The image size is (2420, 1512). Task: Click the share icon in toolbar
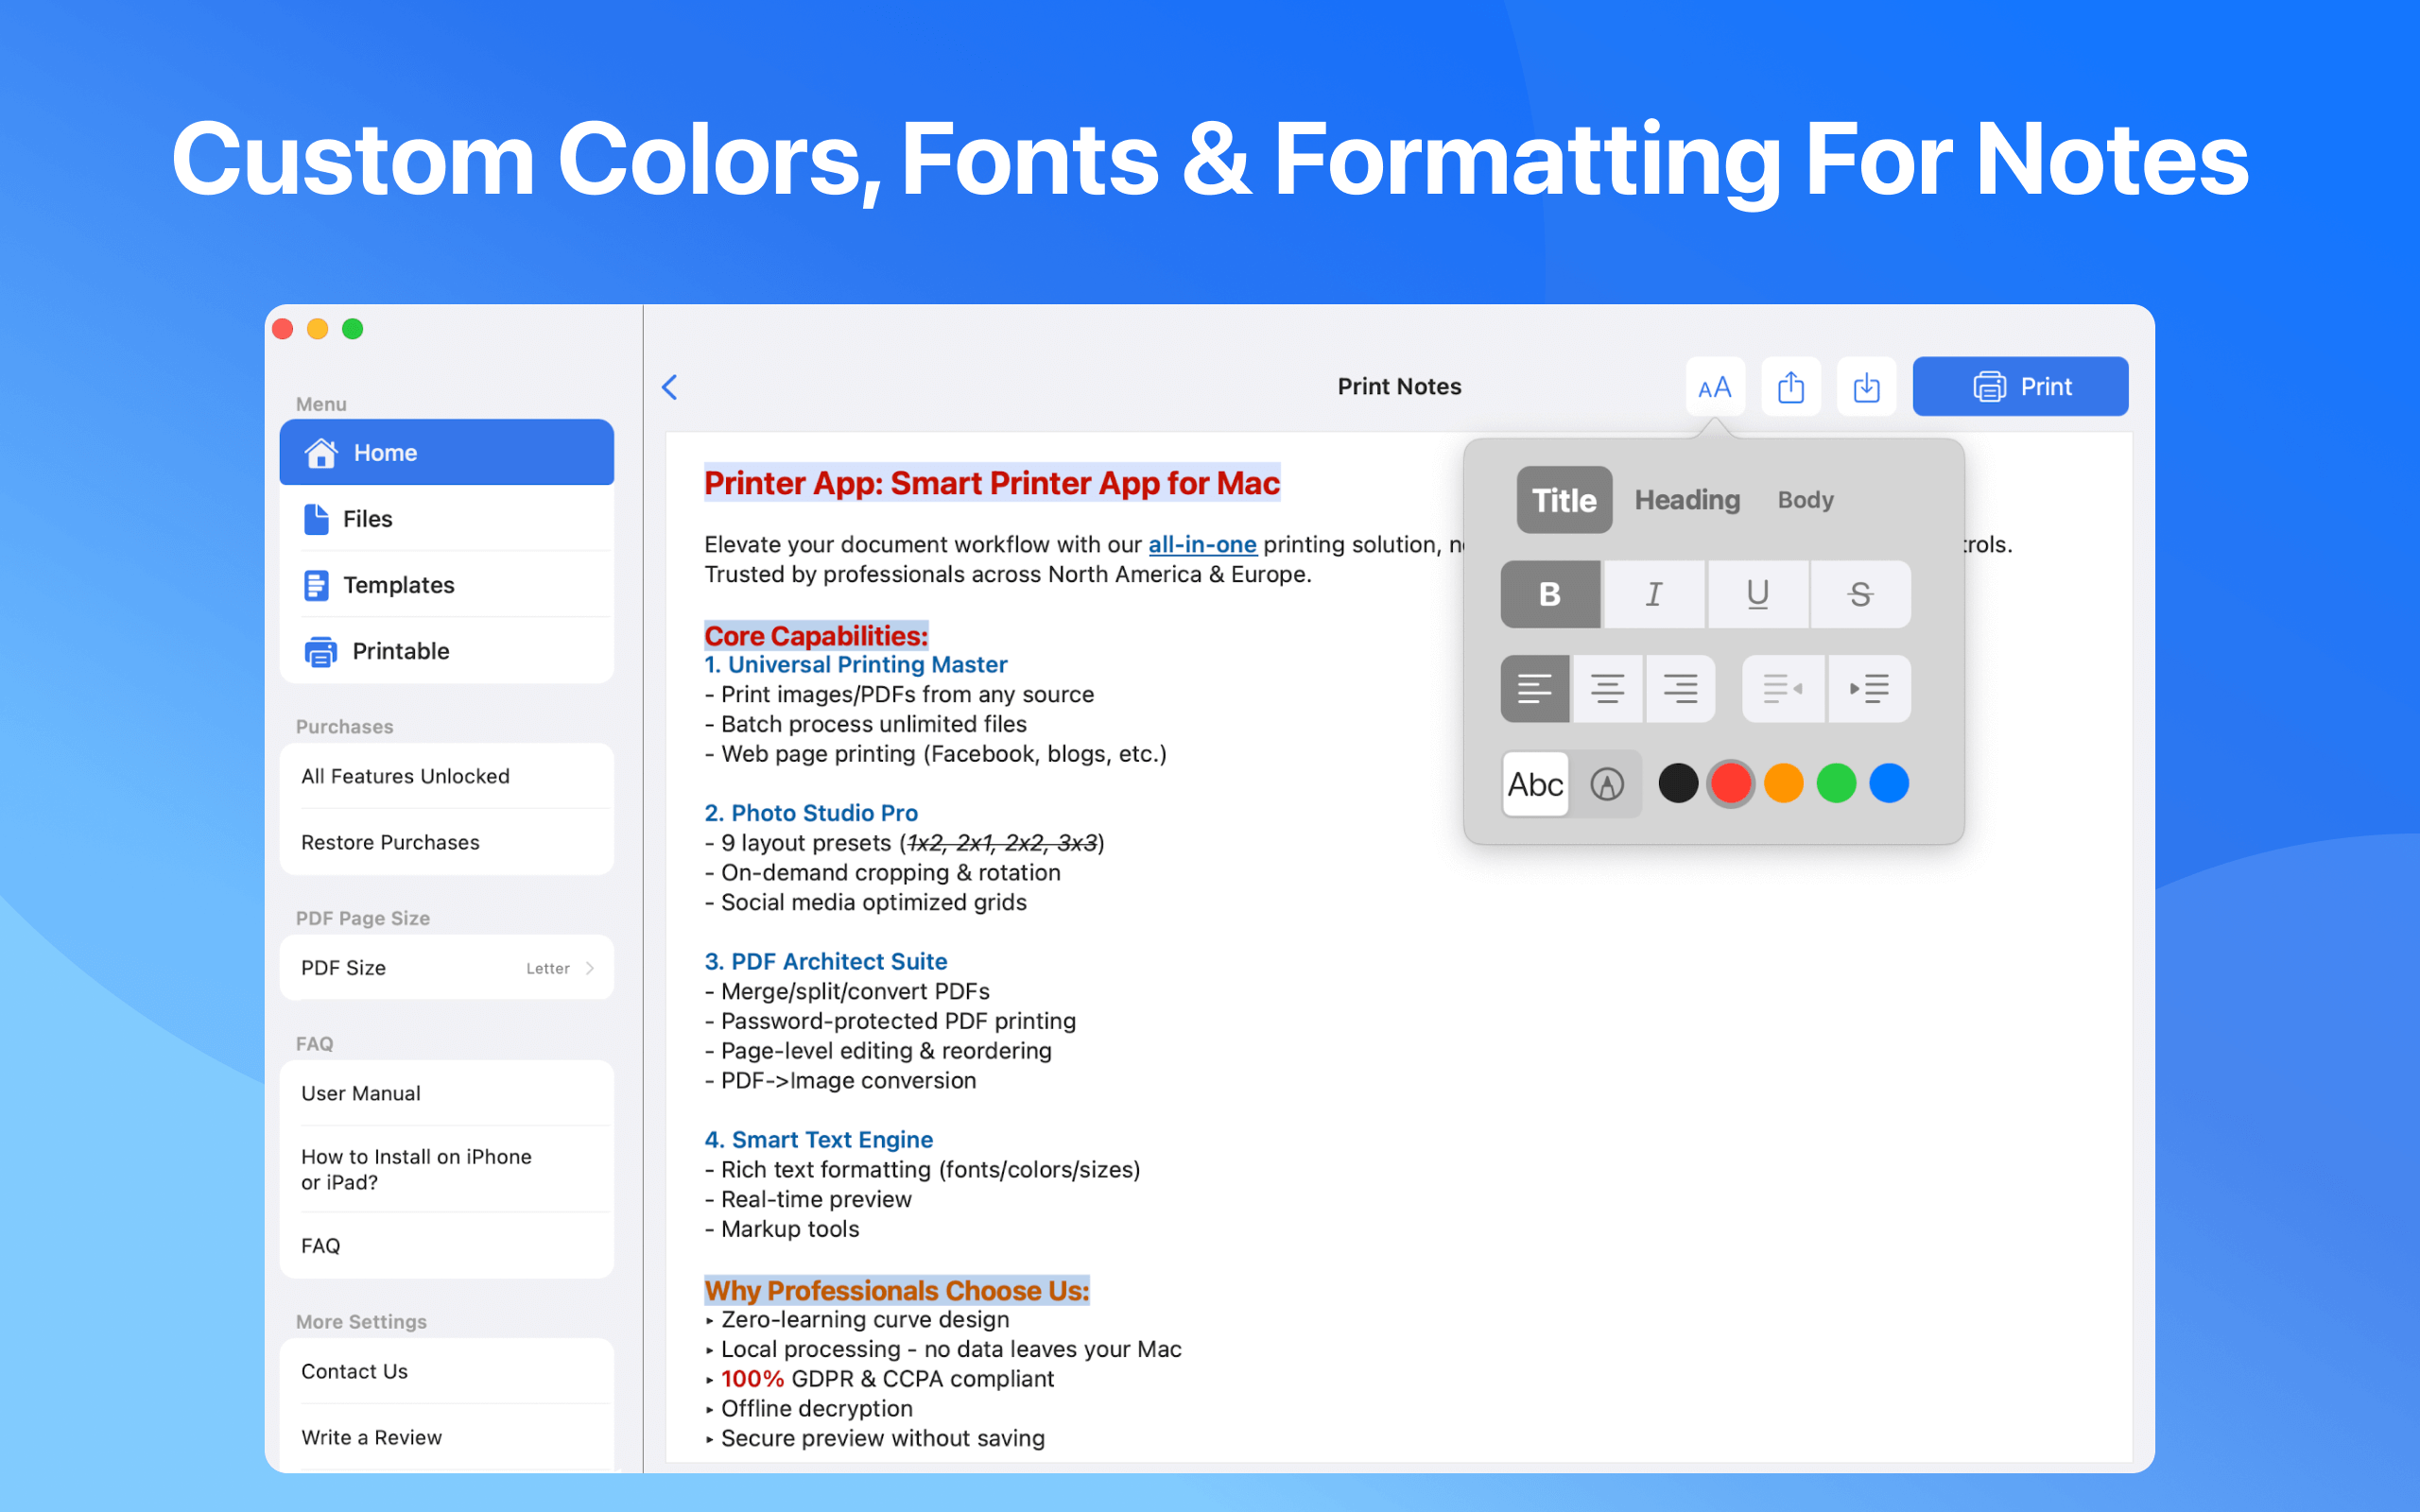coord(1790,387)
